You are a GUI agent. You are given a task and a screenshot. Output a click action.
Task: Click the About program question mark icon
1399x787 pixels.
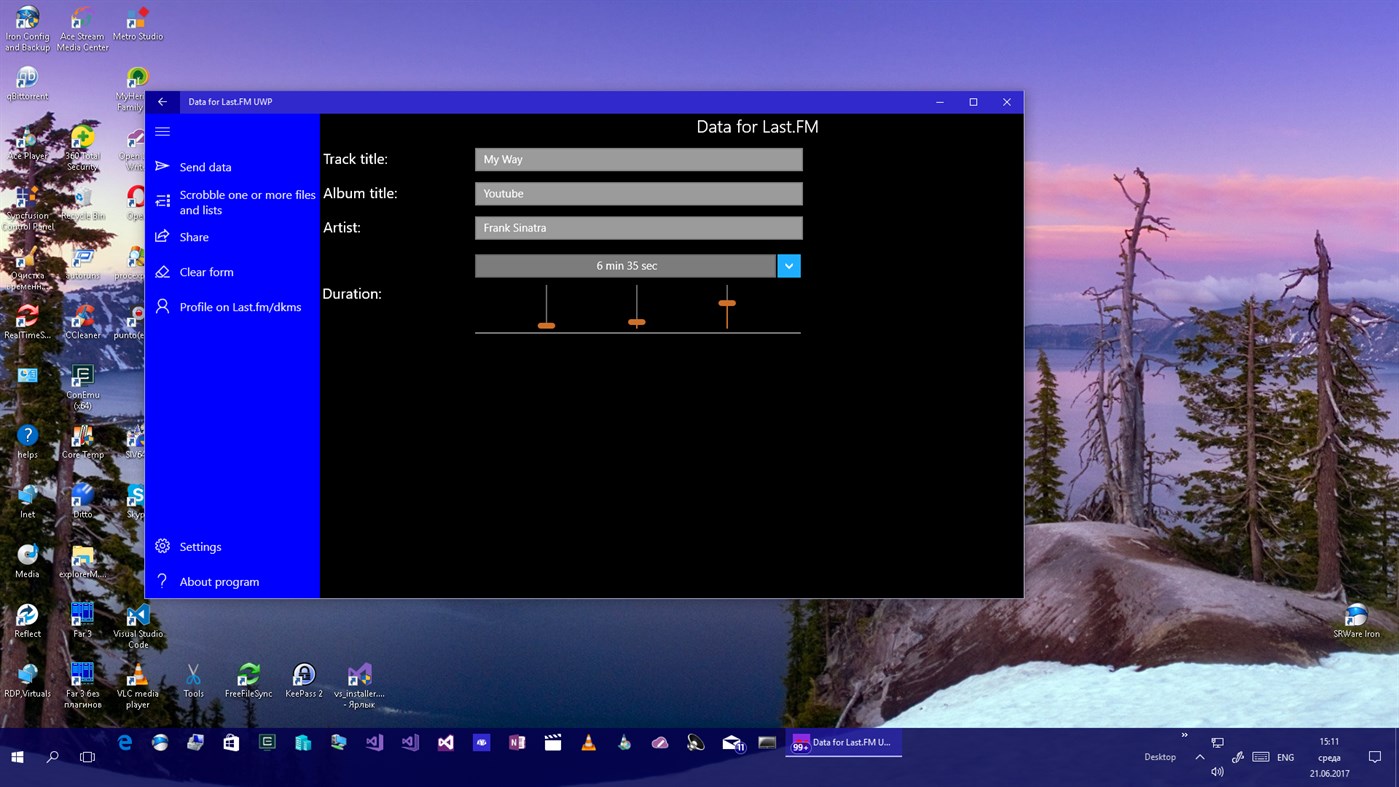tap(162, 581)
